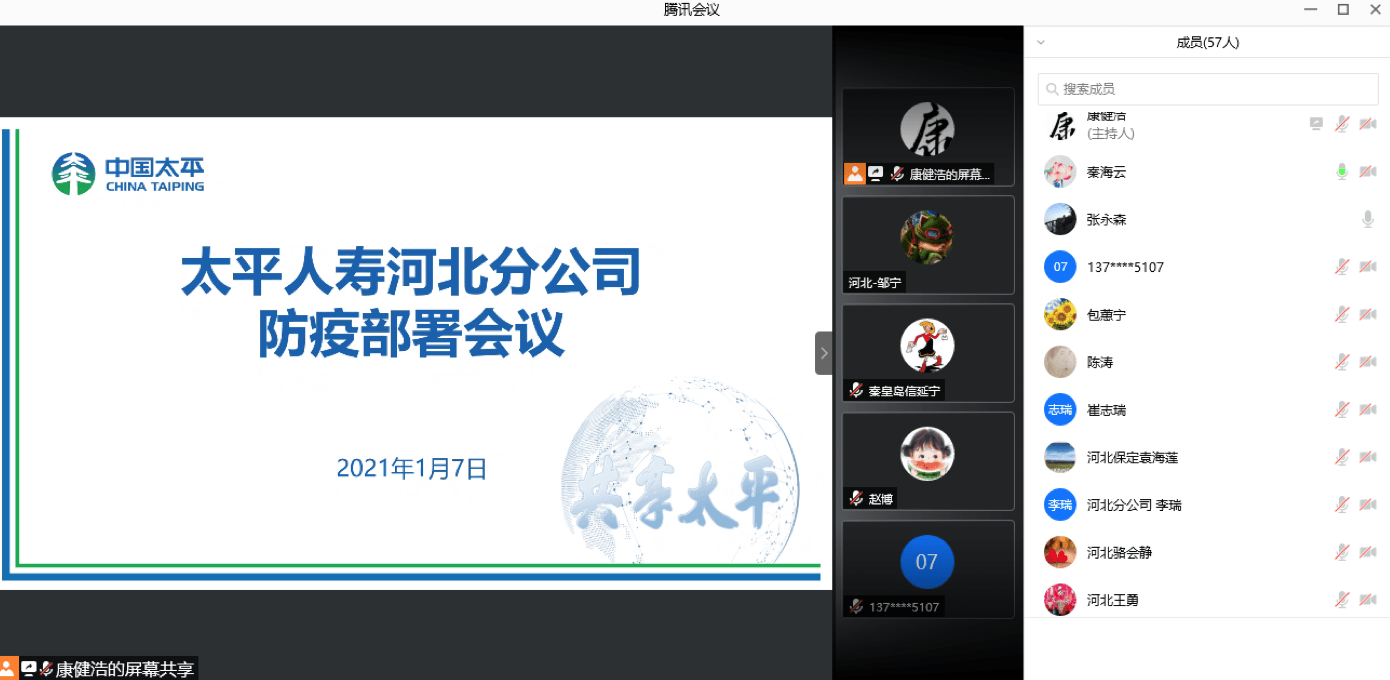
Task: Collapse the 成员(57人) panel chevron
Action: tap(1041, 43)
